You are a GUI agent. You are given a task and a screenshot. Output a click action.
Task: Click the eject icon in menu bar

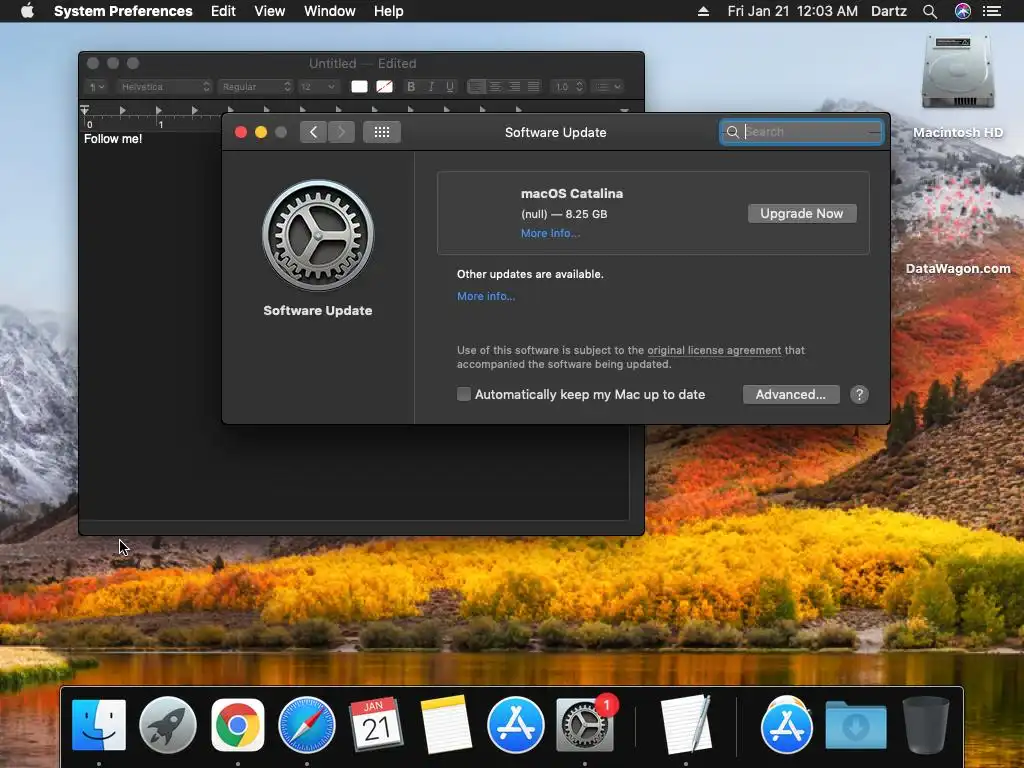point(703,11)
